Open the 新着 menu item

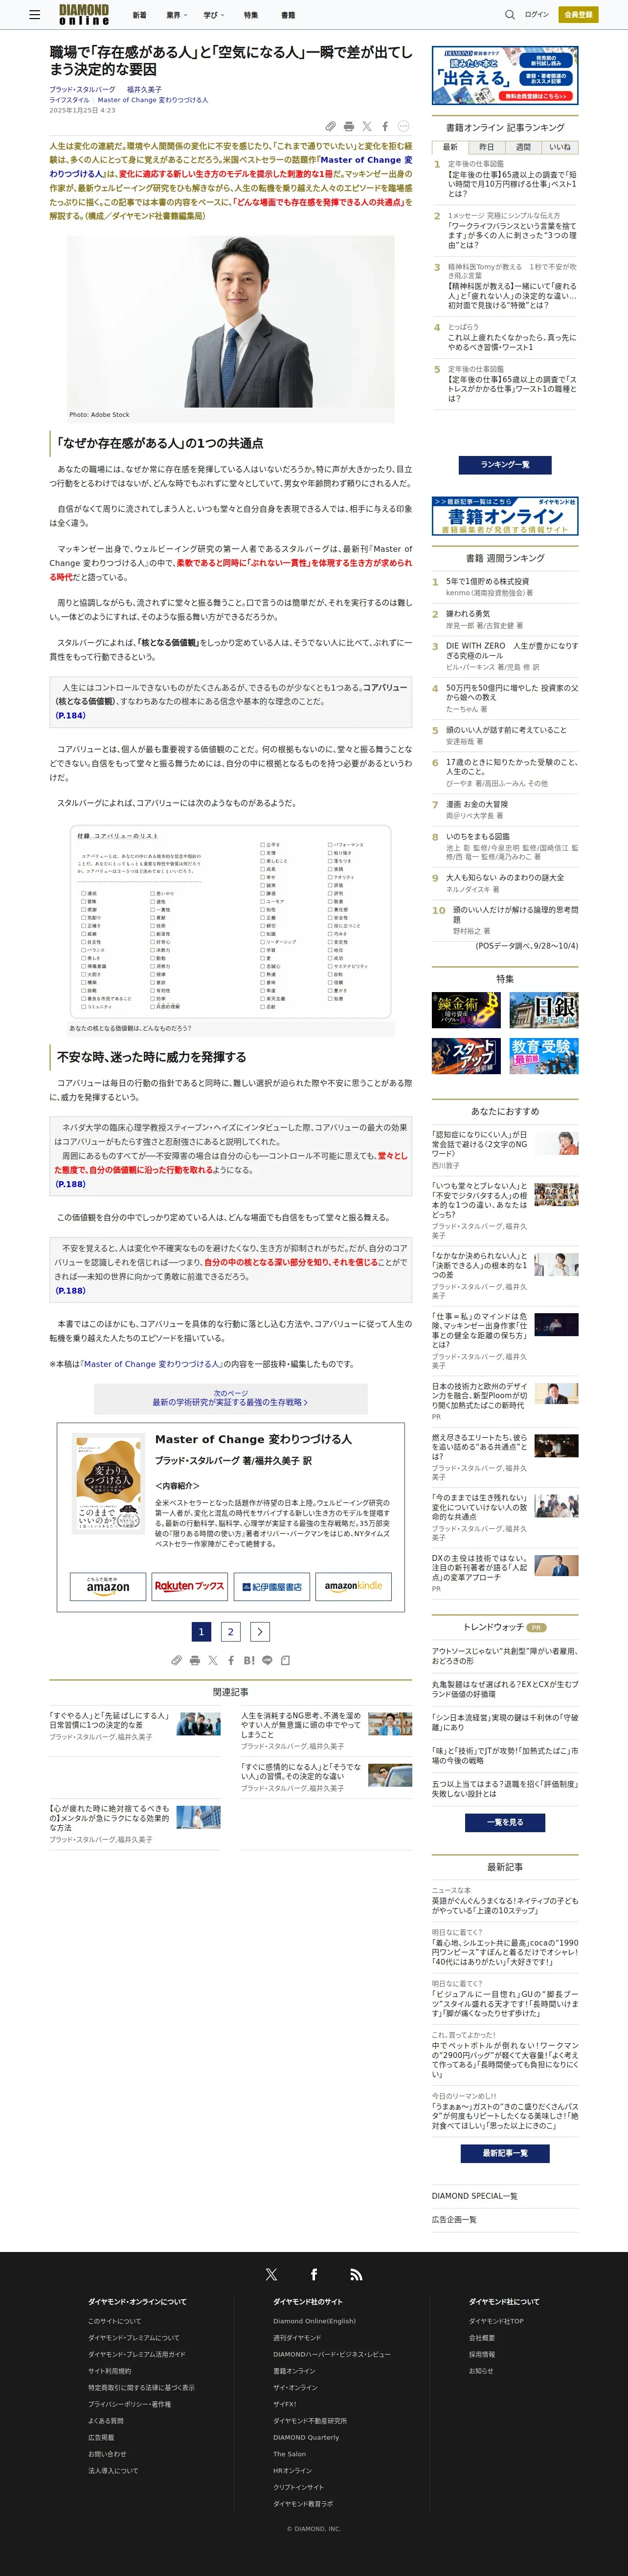[x=139, y=15]
